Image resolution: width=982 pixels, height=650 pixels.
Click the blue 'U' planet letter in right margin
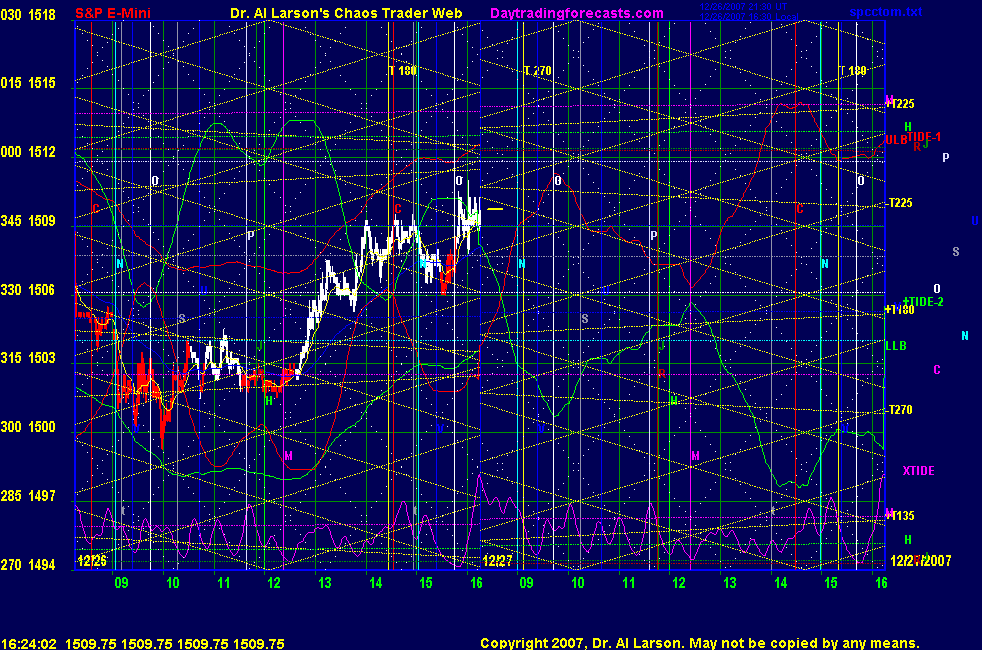coord(975,220)
